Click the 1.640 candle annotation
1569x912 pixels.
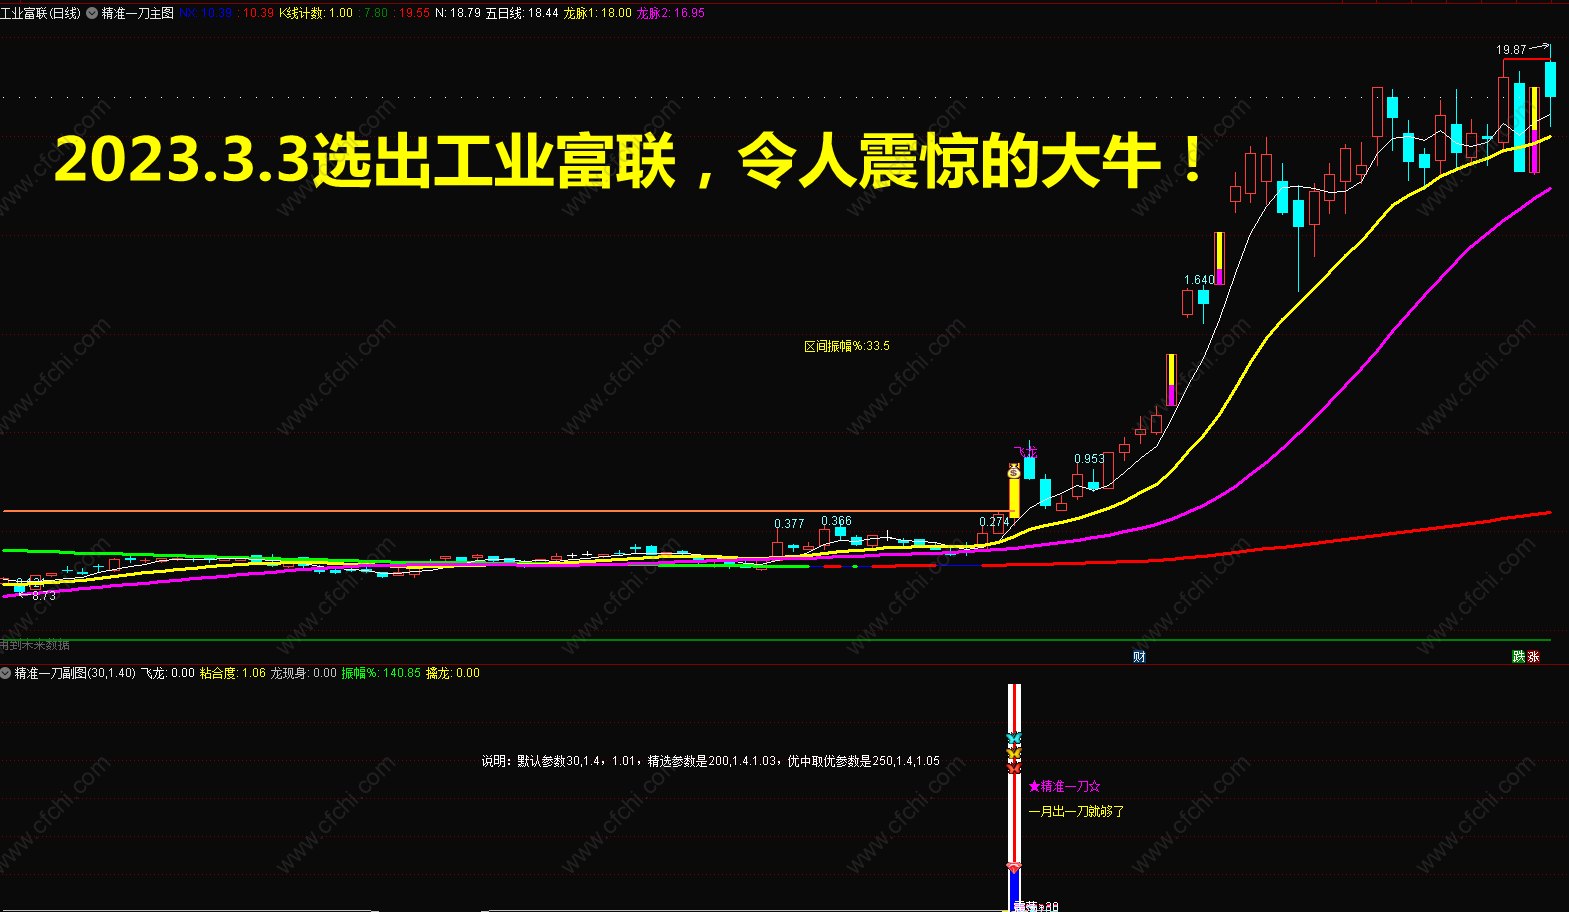pyautogui.click(x=1199, y=280)
